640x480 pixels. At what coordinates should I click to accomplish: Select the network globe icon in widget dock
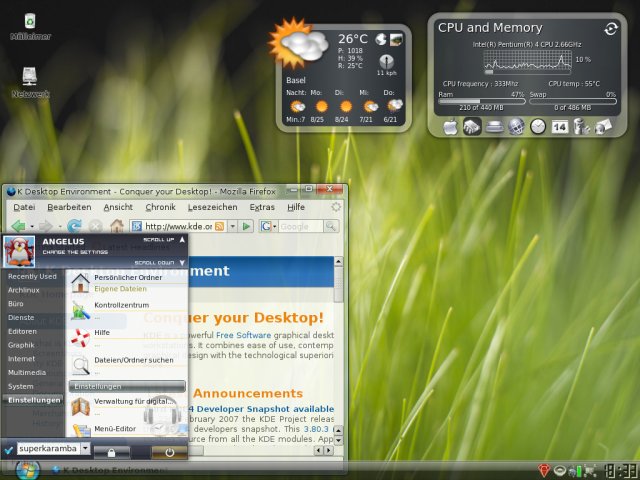(x=516, y=127)
